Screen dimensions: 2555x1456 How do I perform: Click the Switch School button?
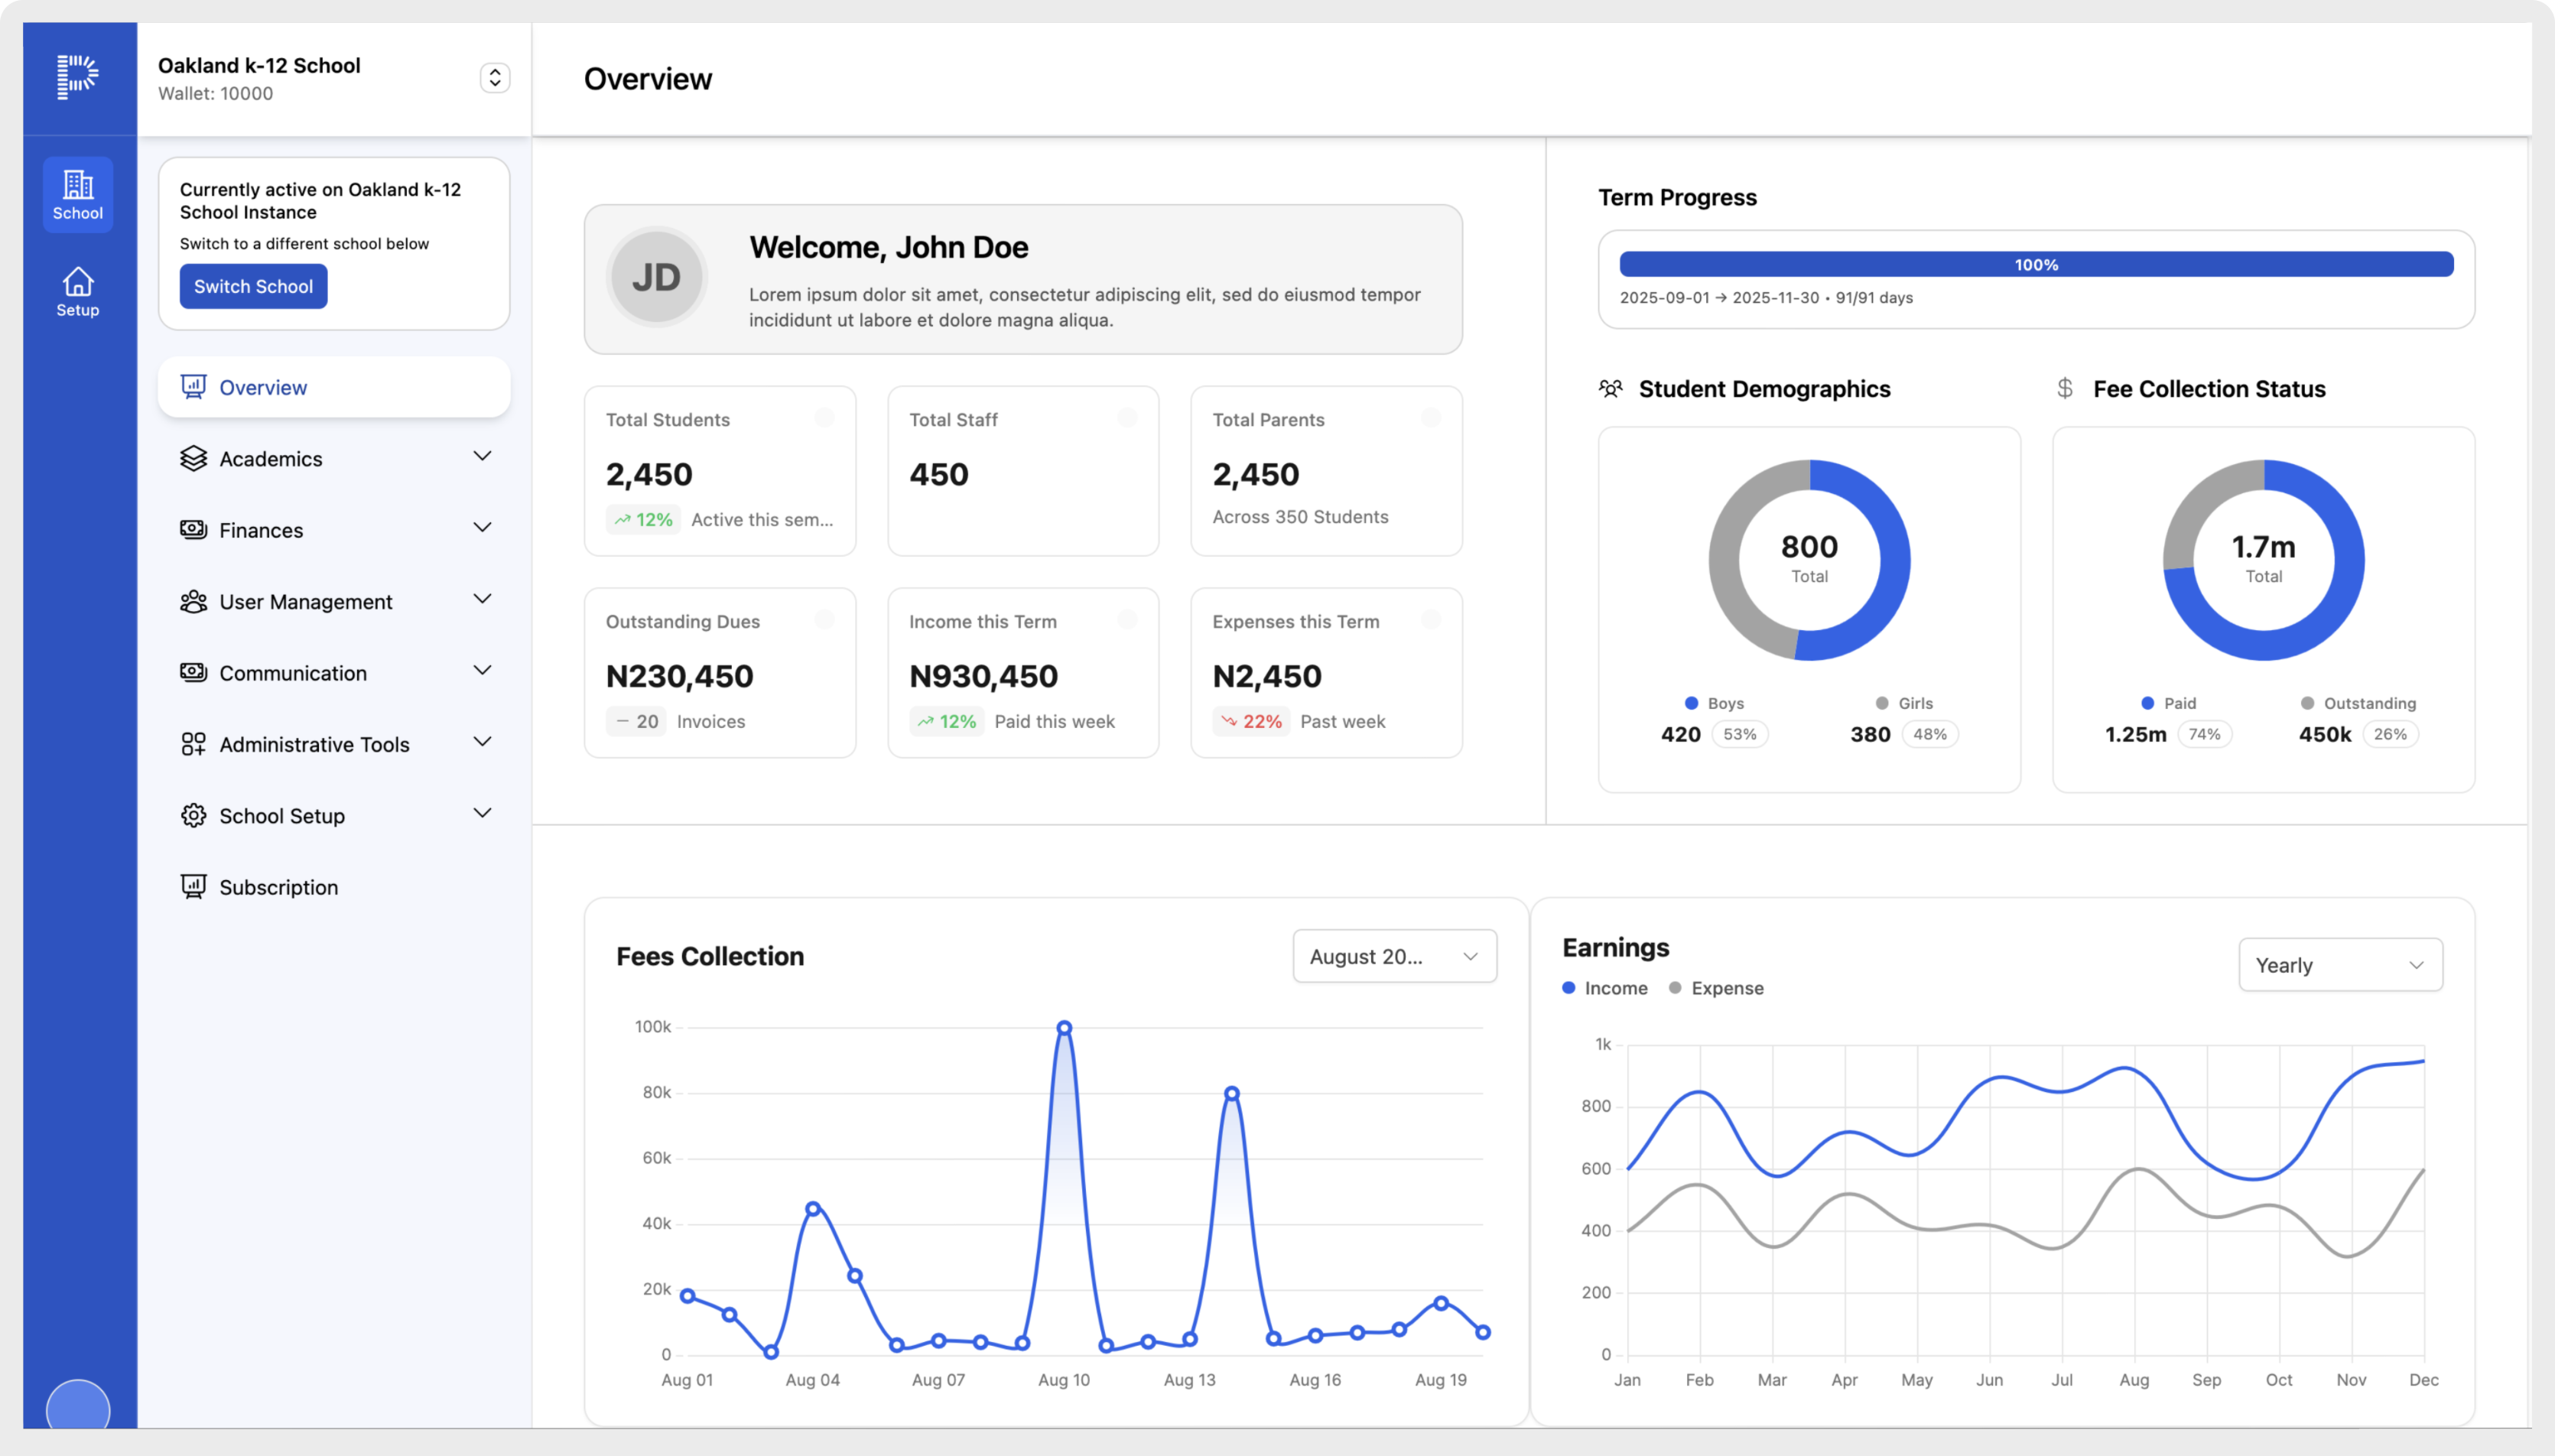[x=253, y=286]
